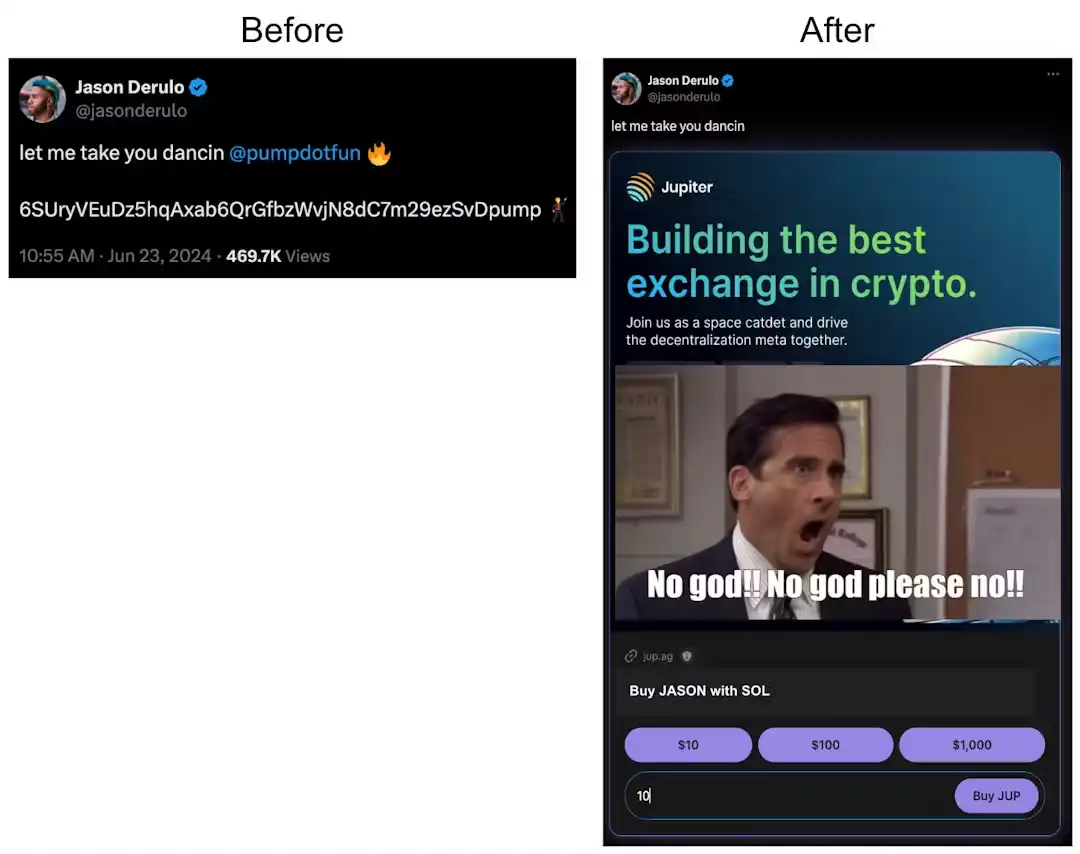Choose the $10 amount button
Viewport: 1080px width, 854px height.
(x=688, y=745)
